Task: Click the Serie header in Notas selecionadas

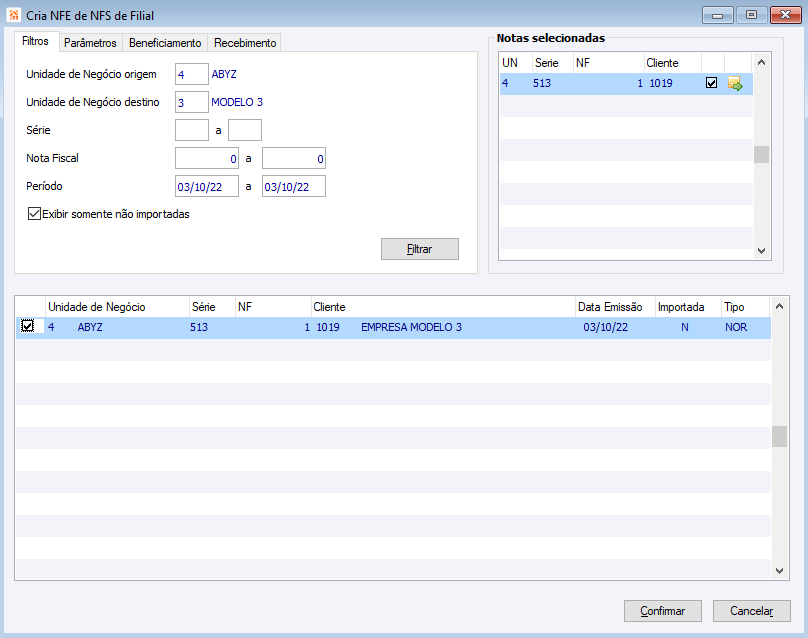Action: 553,63
